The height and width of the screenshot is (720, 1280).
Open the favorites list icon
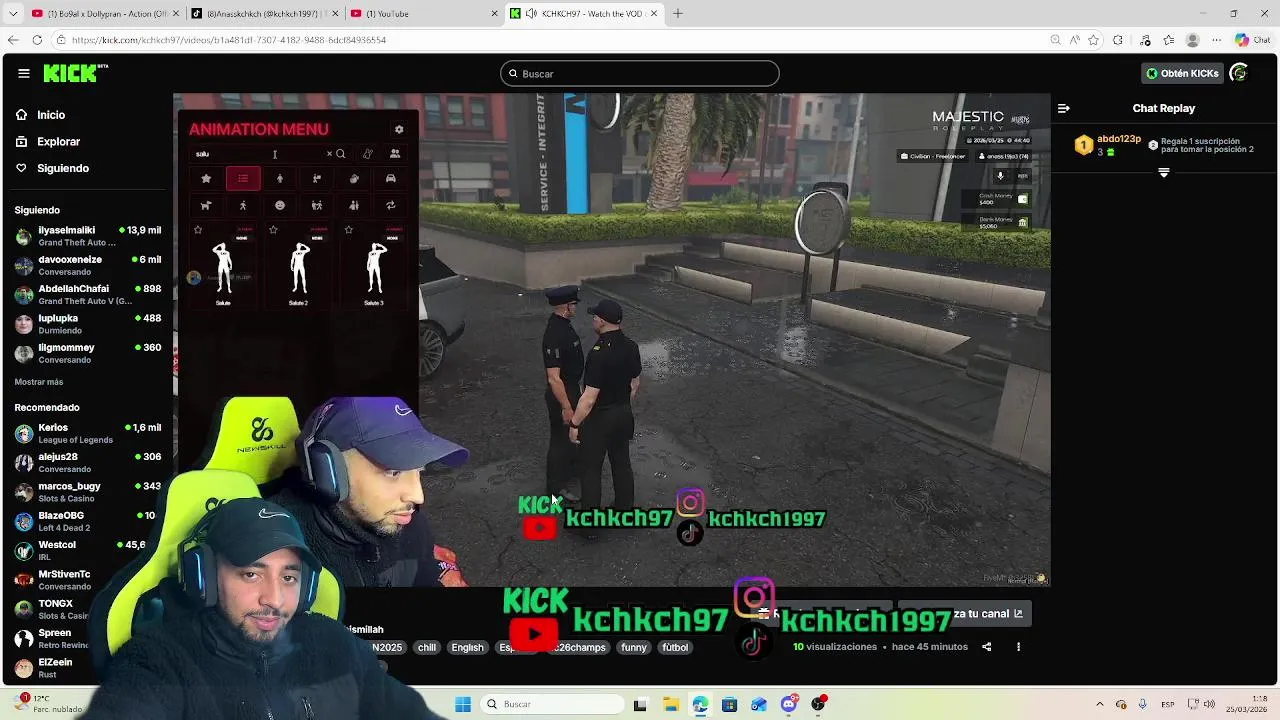[x=1168, y=40]
